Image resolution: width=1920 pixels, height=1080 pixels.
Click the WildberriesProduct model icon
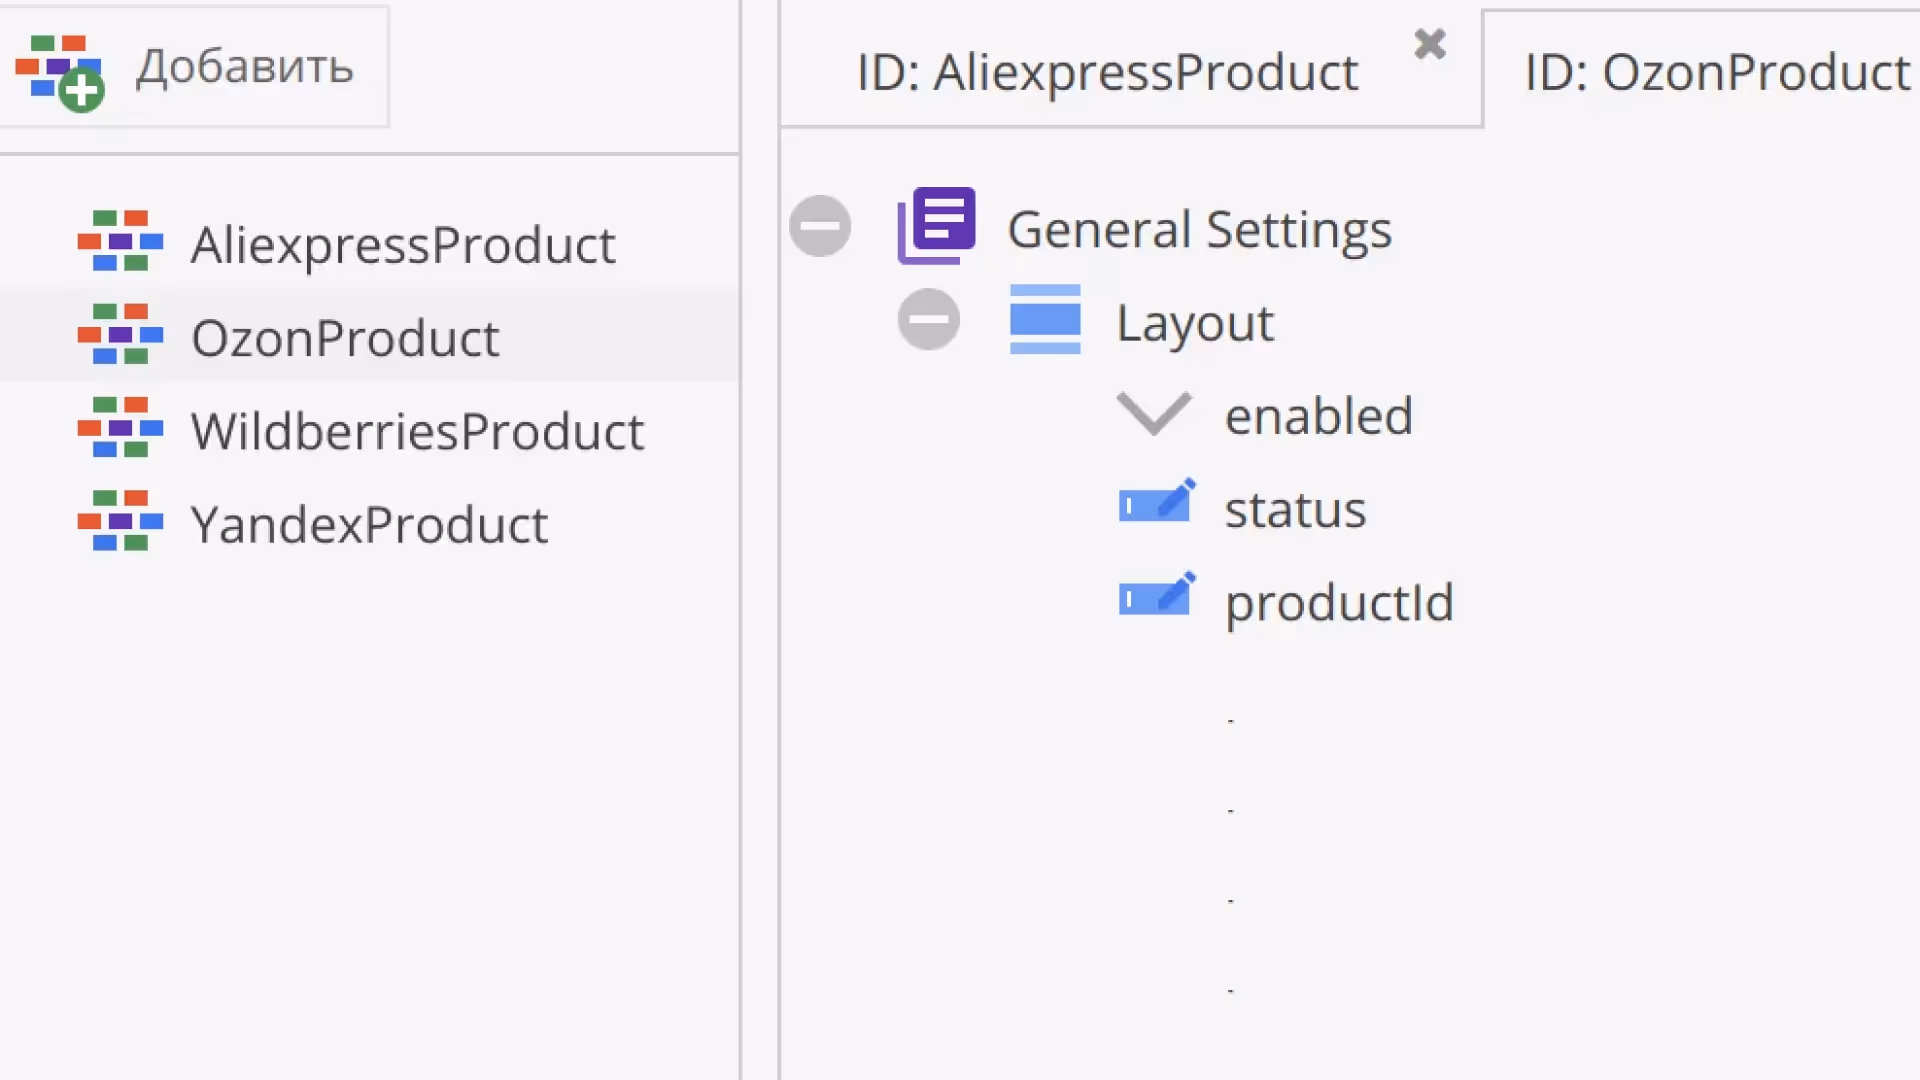click(x=120, y=427)
